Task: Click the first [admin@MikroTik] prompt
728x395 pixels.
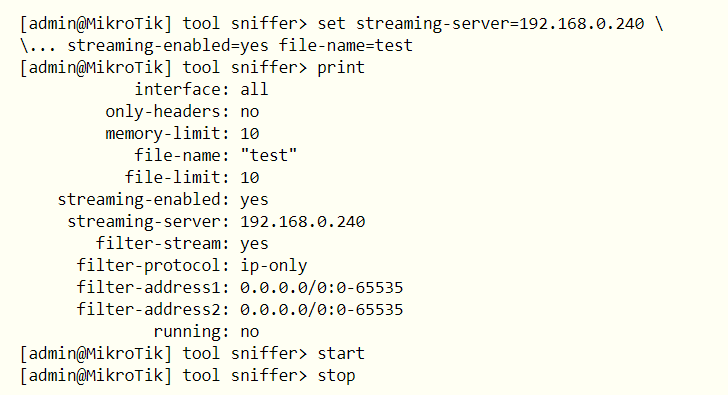Action: tap(96, 24)
